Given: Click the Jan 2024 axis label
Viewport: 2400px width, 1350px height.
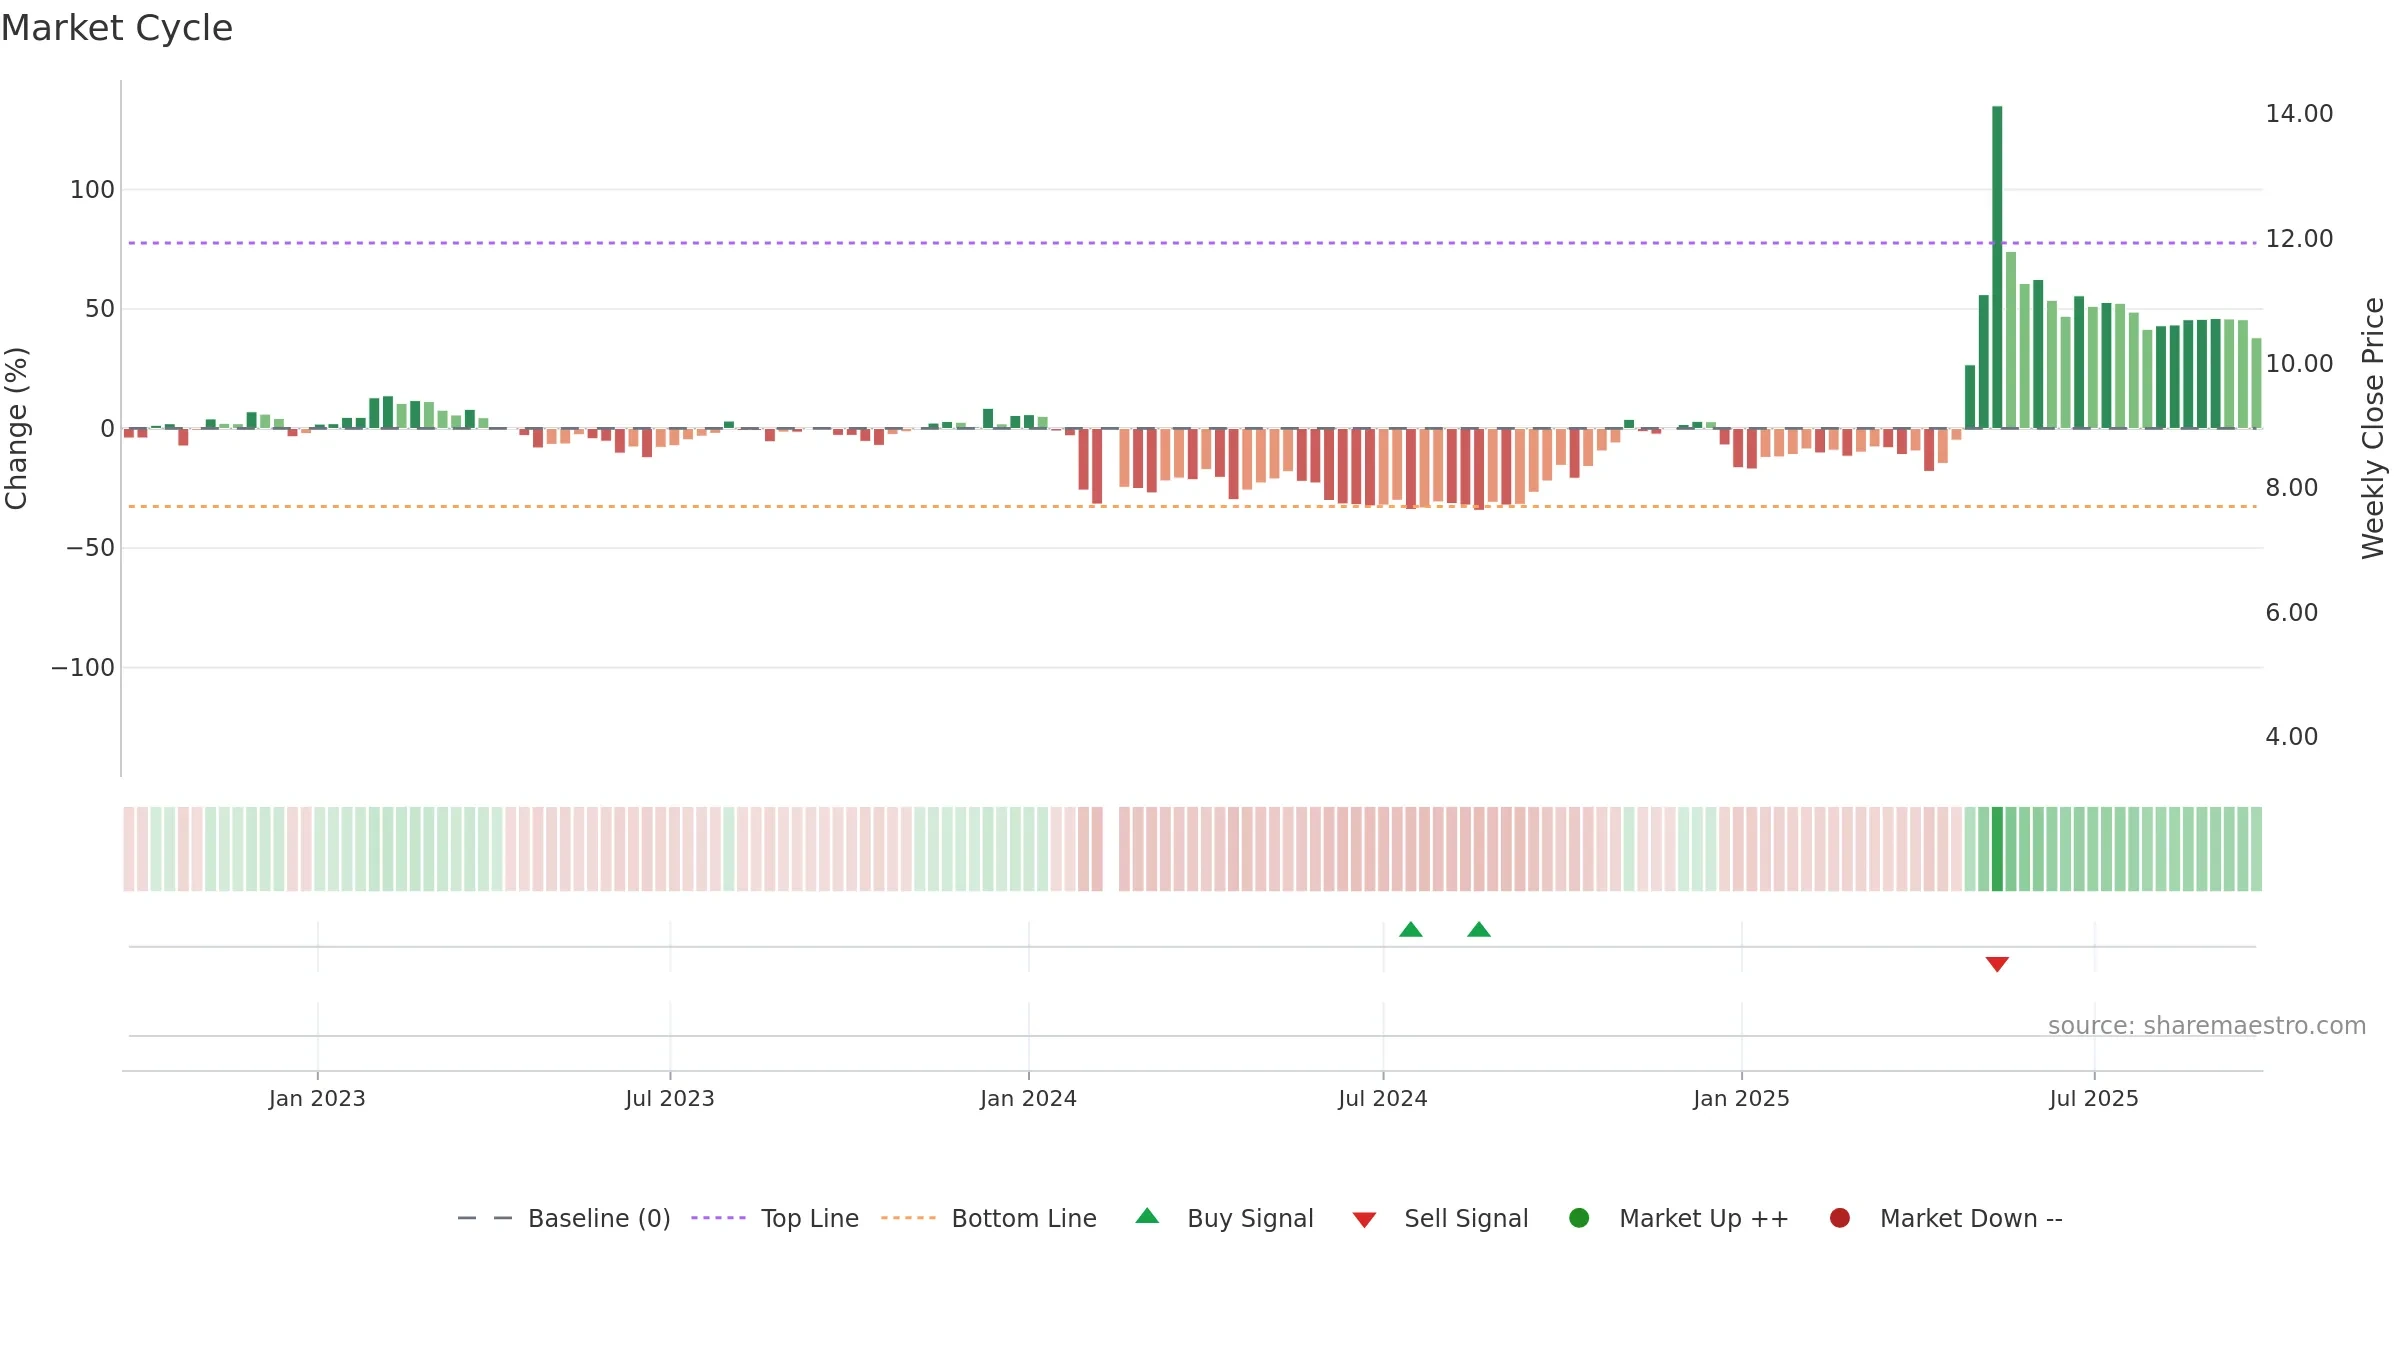Looking at the screenshot, I should tap(1028, 1098).
